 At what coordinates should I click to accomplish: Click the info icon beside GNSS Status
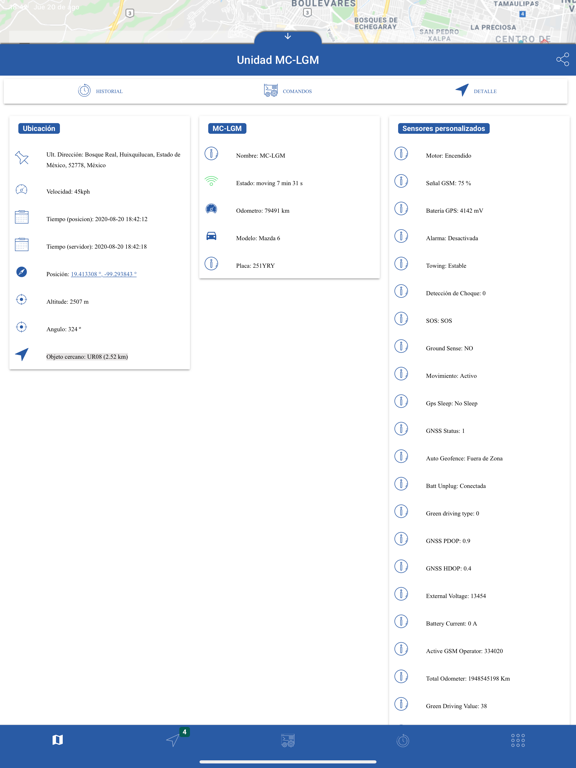pyautogui.click(x=401, y=429)
